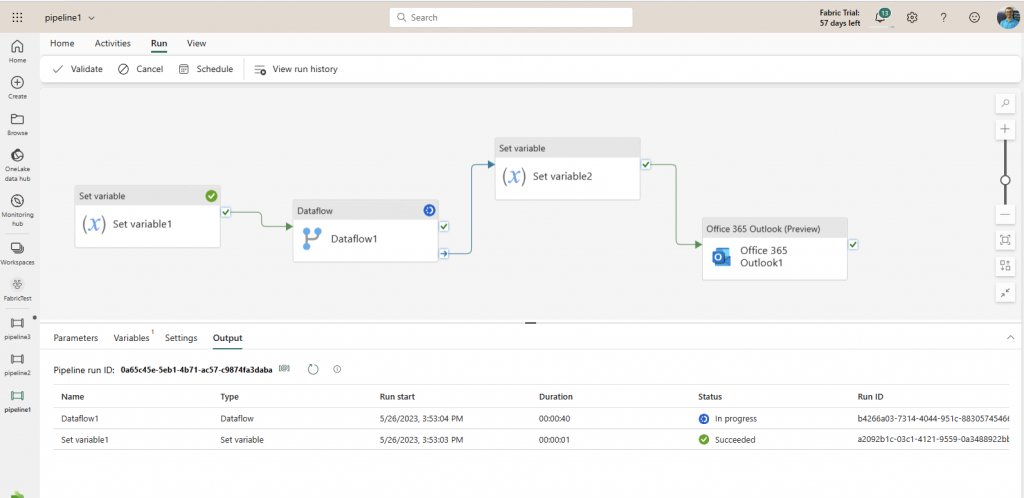Viewport: 1024px width, 498px height.
Task: Click the success checkbox on Set variable2 node
Action: pos(646,164)
